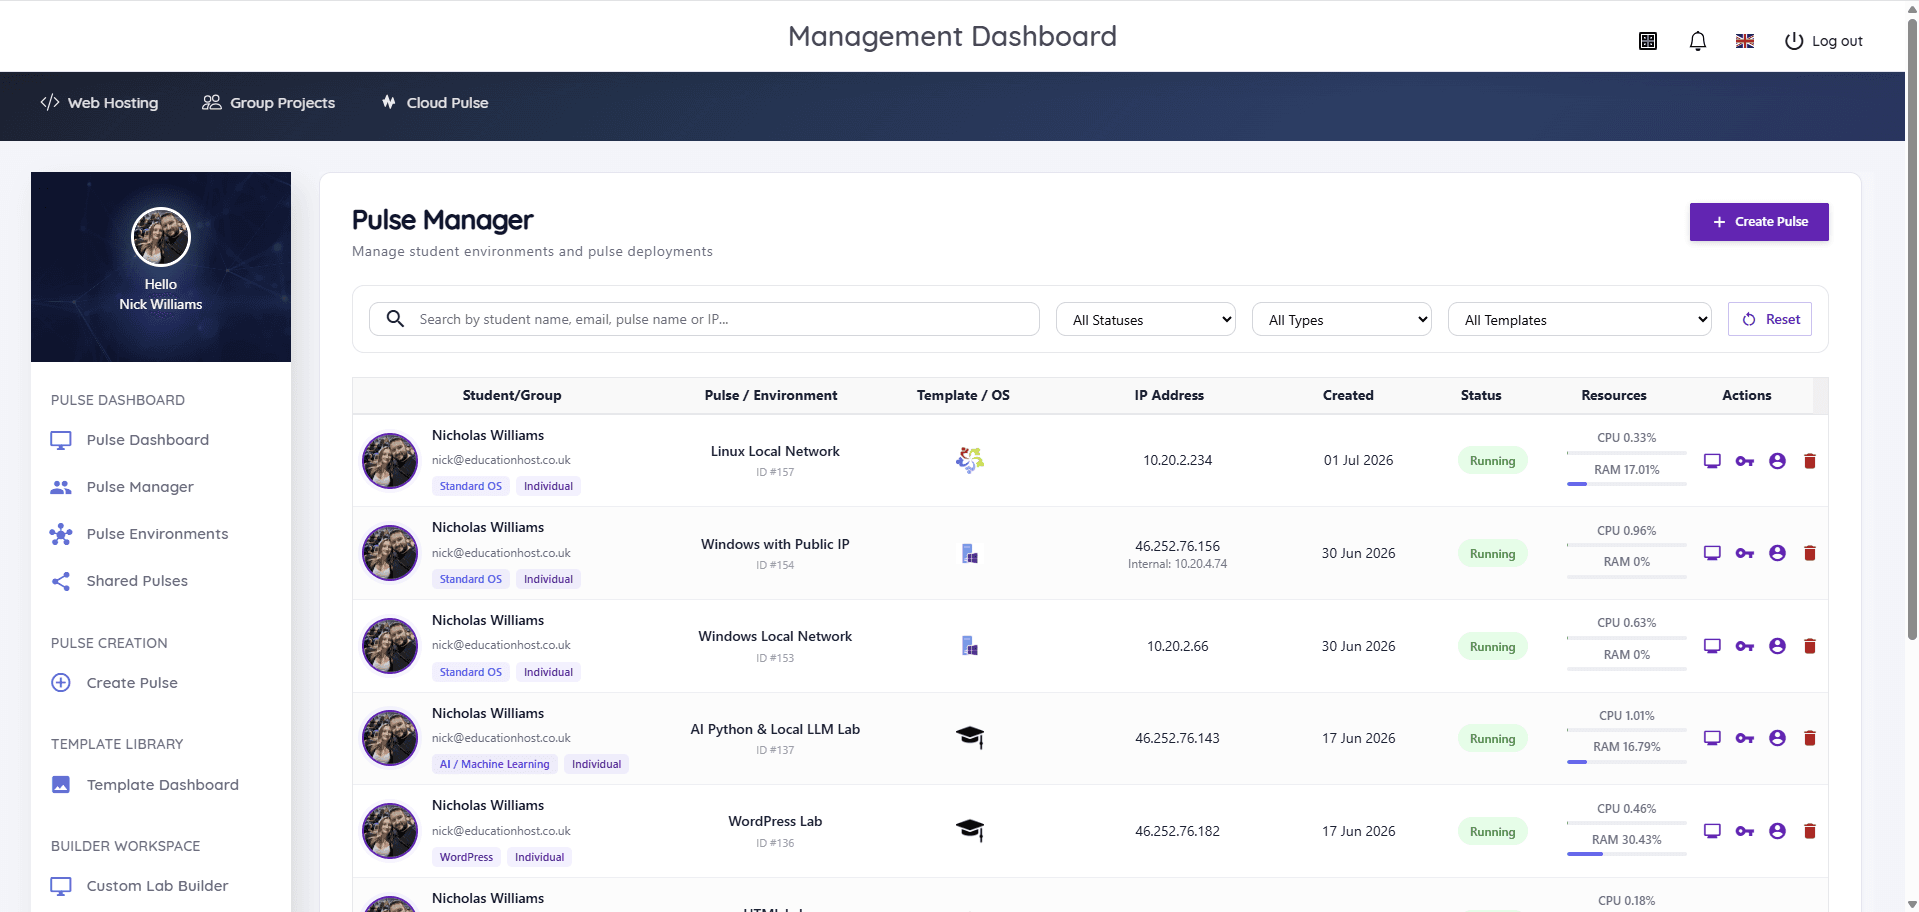Click the UK flag language icon
1919x912 pixels.
click(1745, 41)
